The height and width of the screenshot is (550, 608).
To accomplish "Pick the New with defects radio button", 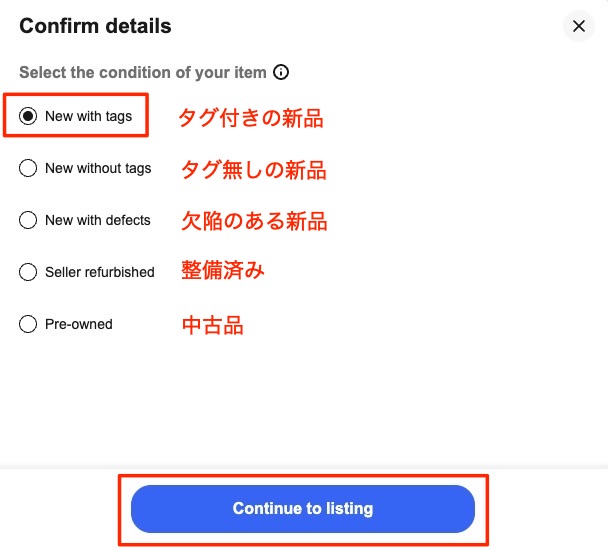I will 28,220.
